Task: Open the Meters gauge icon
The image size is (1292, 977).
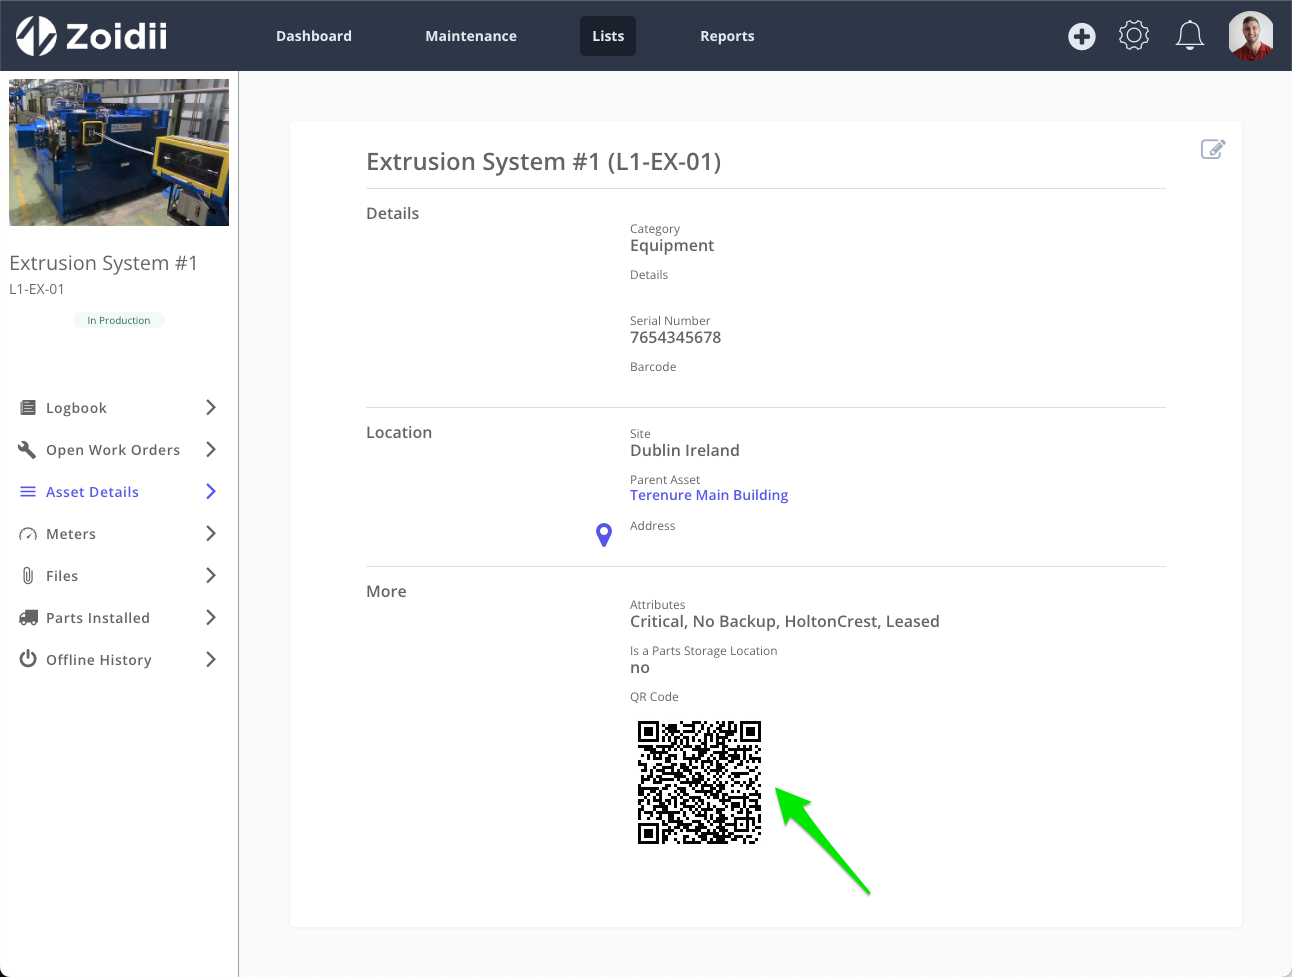Action: [27, 533]
